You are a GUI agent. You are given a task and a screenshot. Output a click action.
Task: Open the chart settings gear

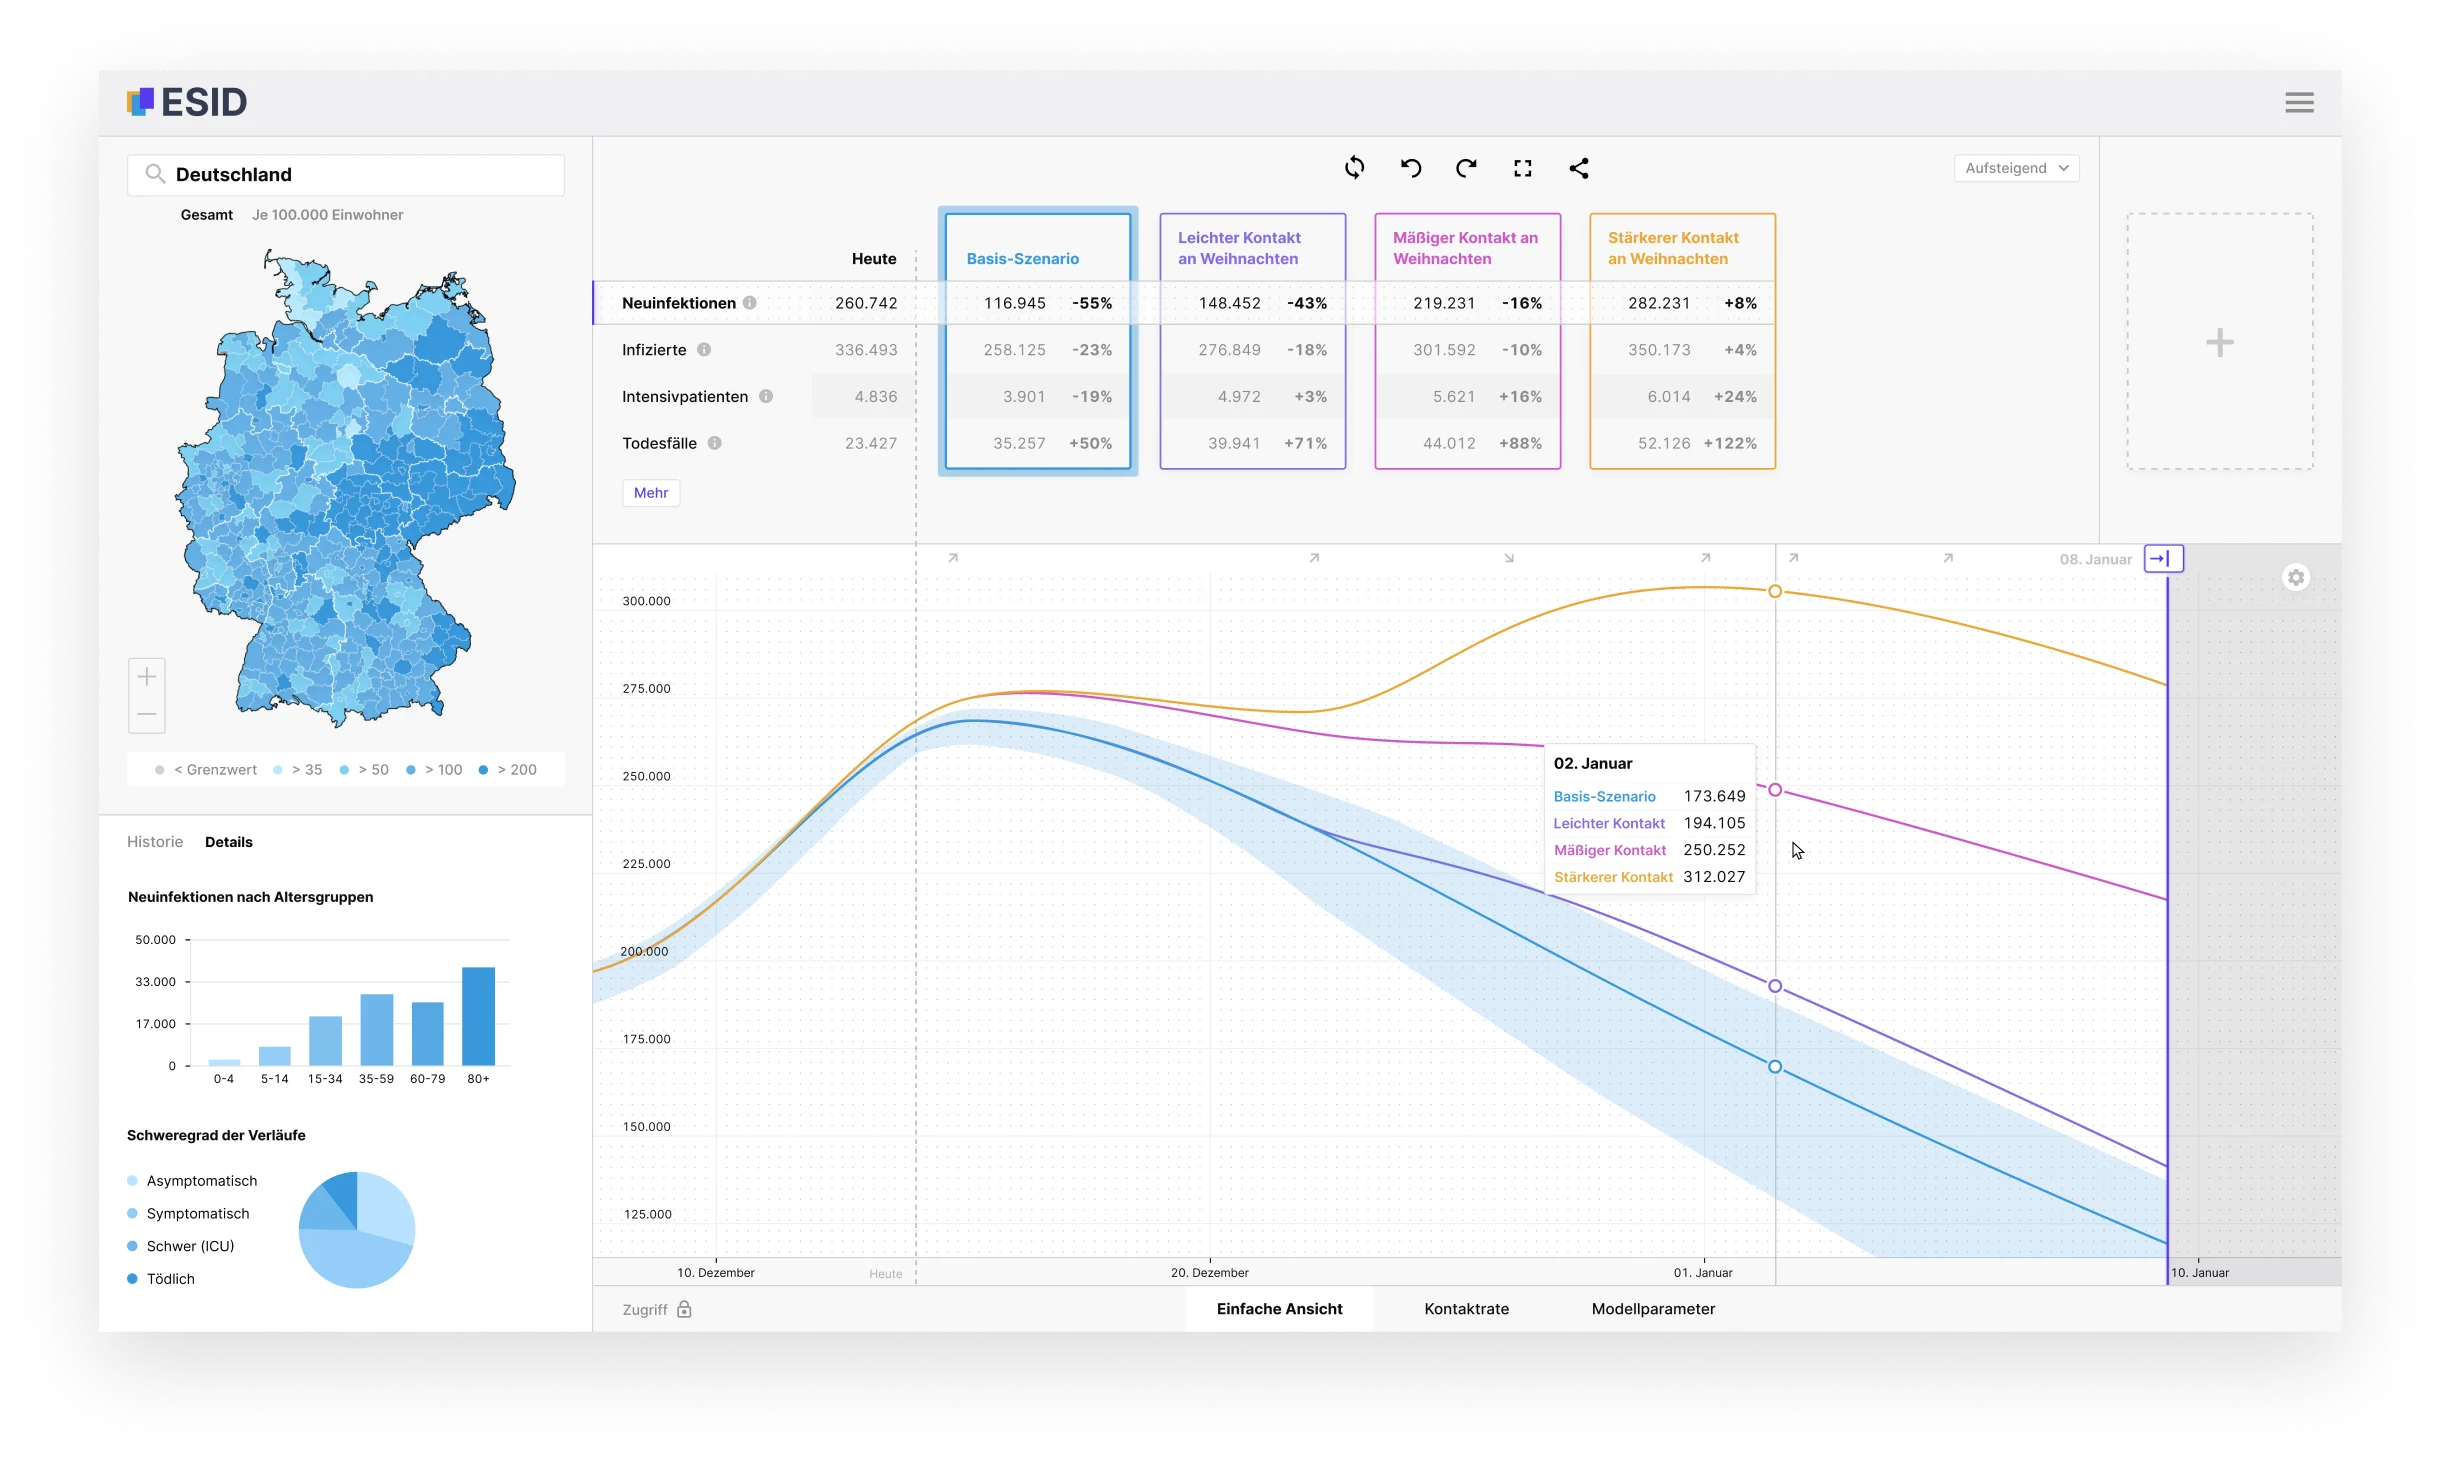(2296, 577)
